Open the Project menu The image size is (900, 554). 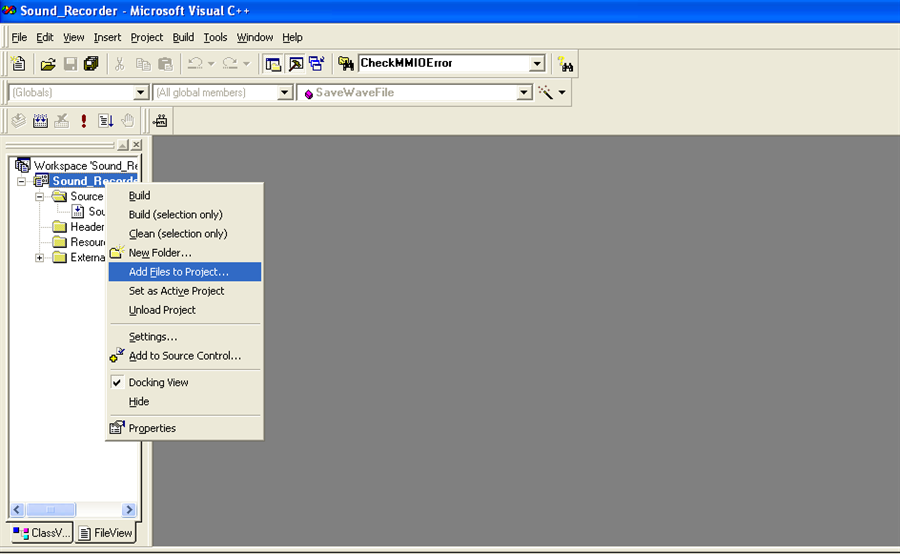147,37
